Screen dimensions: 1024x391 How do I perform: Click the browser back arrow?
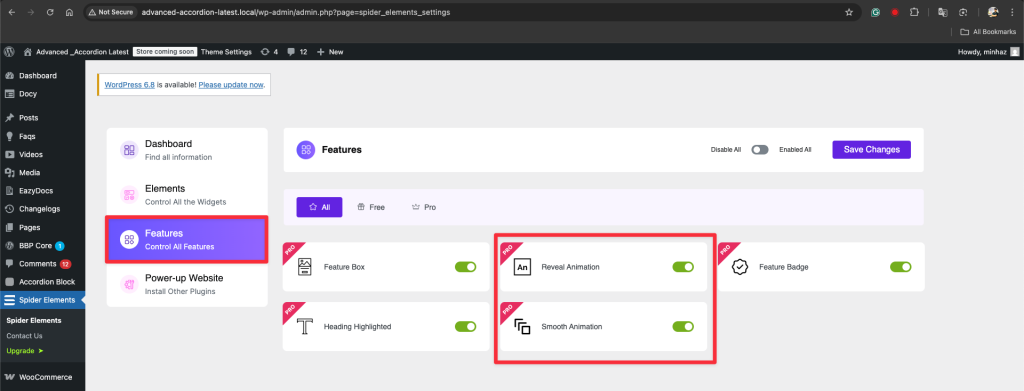click(12, 12)
